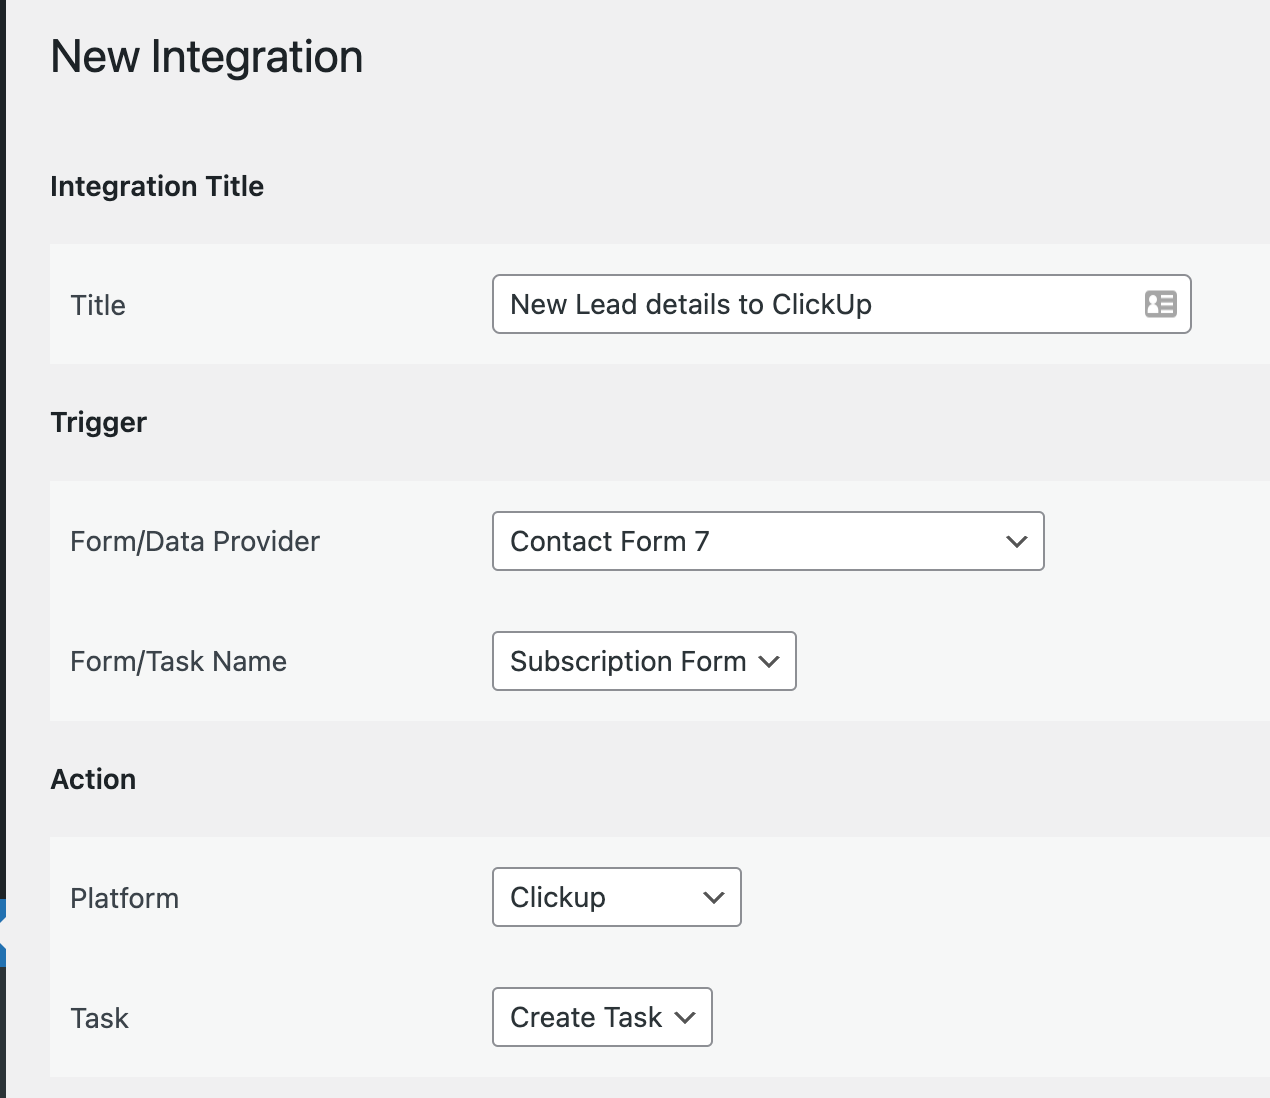Click the Action section header
The image size is (1270, 1098).
[x=93, y=779]
